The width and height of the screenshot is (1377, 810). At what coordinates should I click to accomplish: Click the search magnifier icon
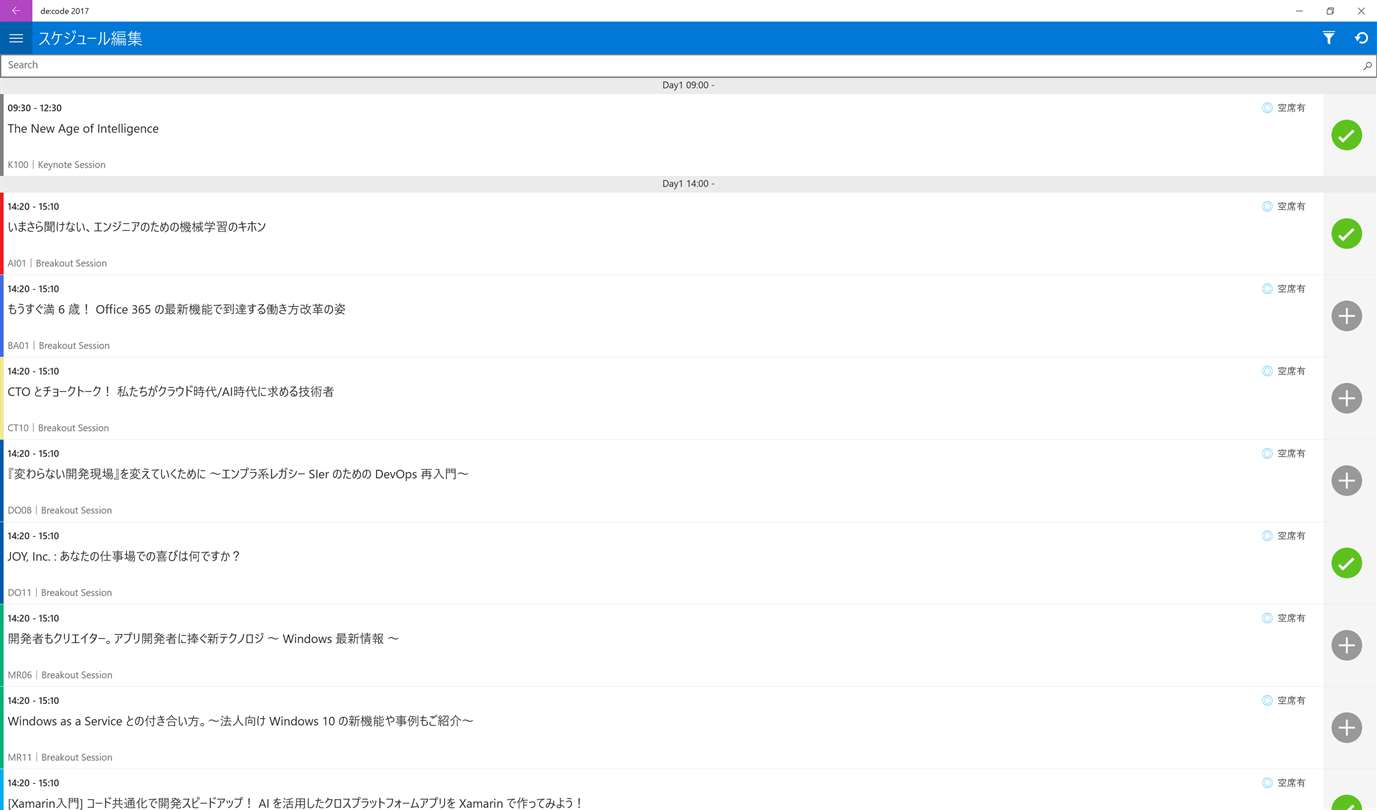[1367, 65]
